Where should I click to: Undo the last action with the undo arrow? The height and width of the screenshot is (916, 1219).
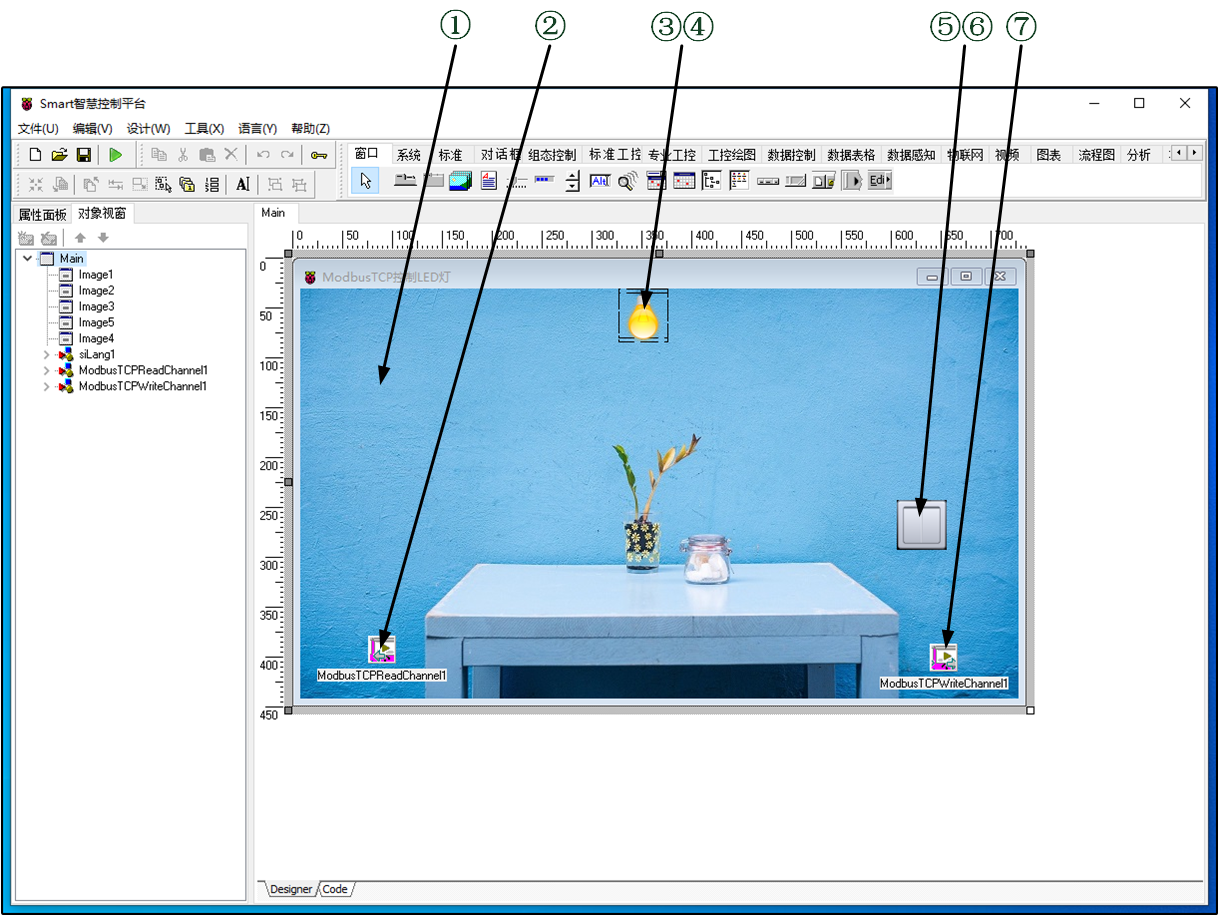[x=263, y=155]
